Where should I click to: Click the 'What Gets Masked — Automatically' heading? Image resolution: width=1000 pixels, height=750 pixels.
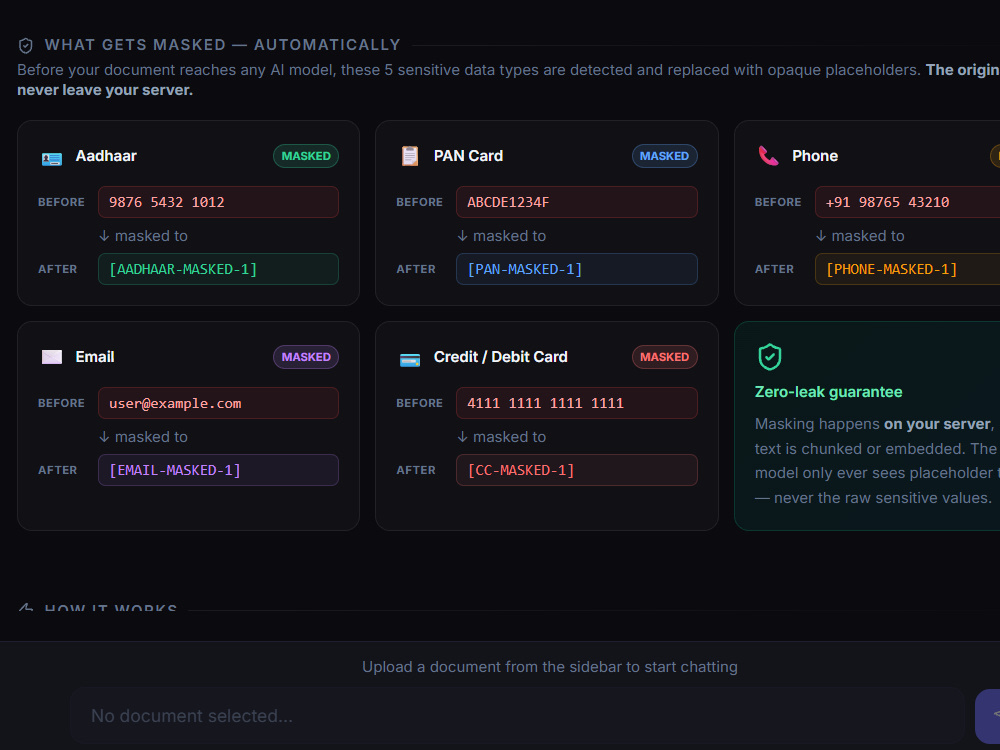click(x=223, y=45)
